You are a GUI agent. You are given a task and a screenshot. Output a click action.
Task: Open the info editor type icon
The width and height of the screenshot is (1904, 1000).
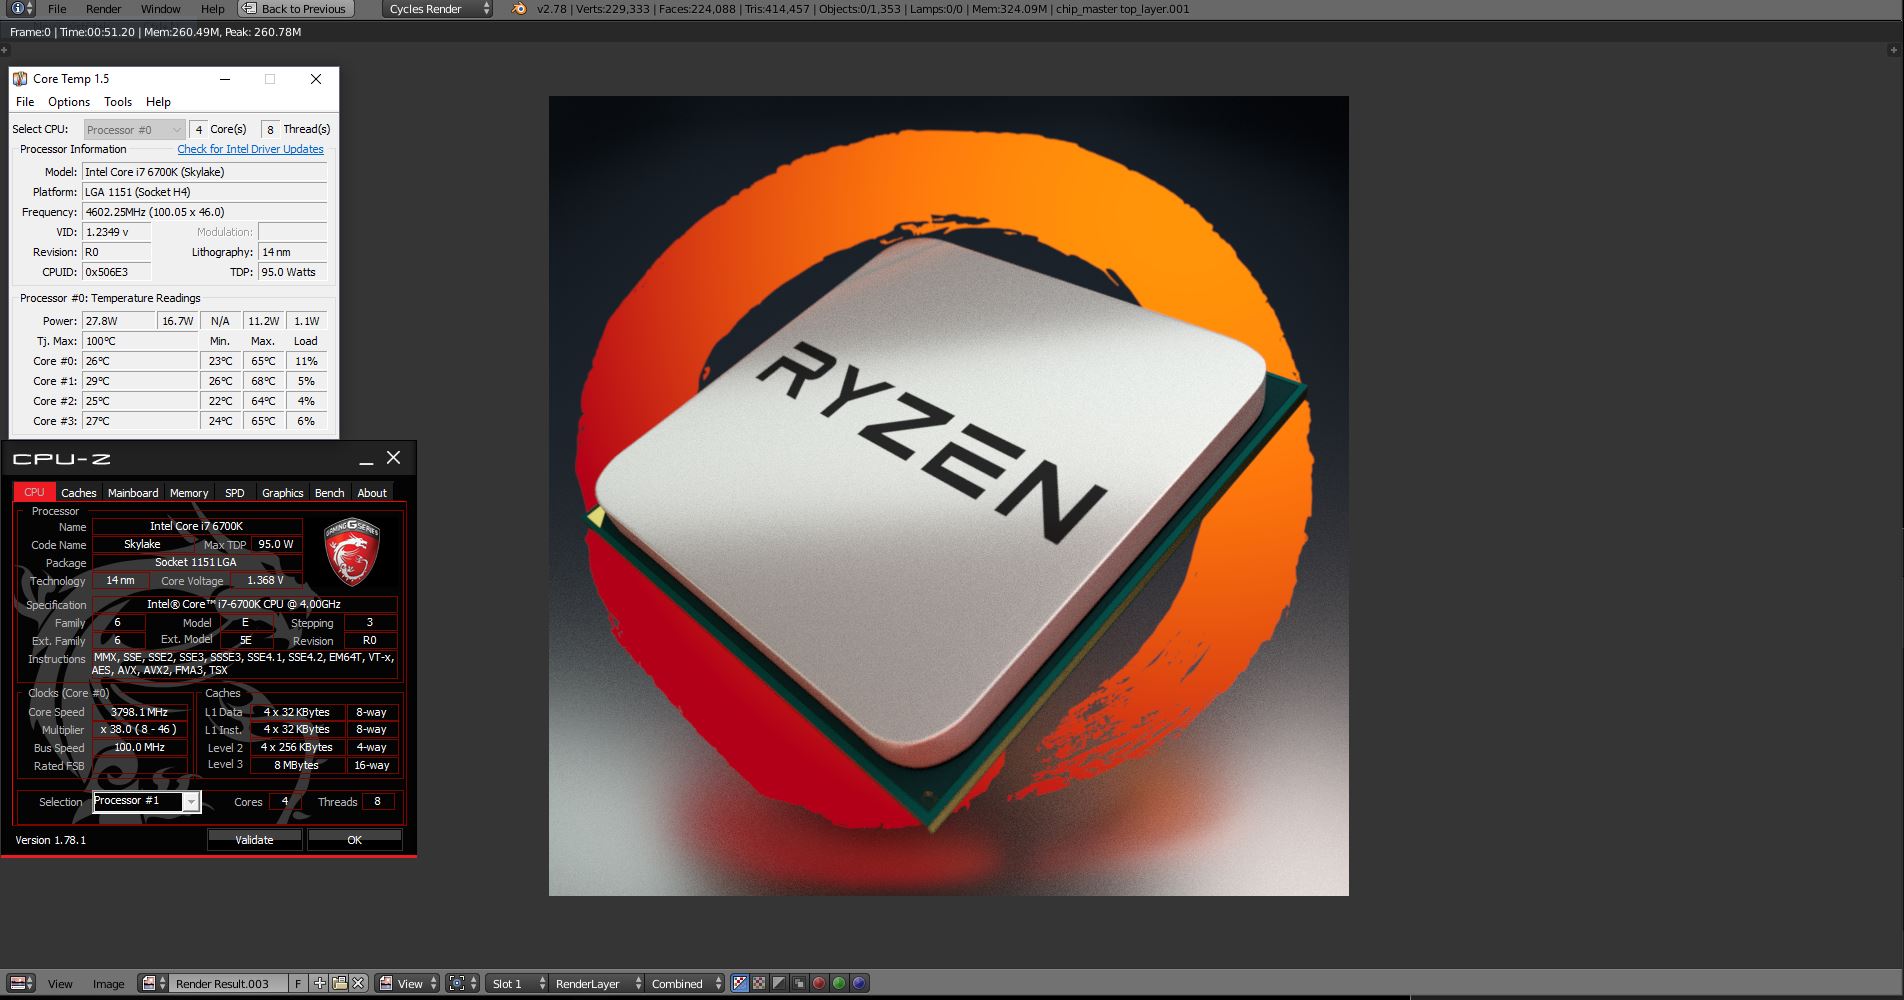(19, 9)
